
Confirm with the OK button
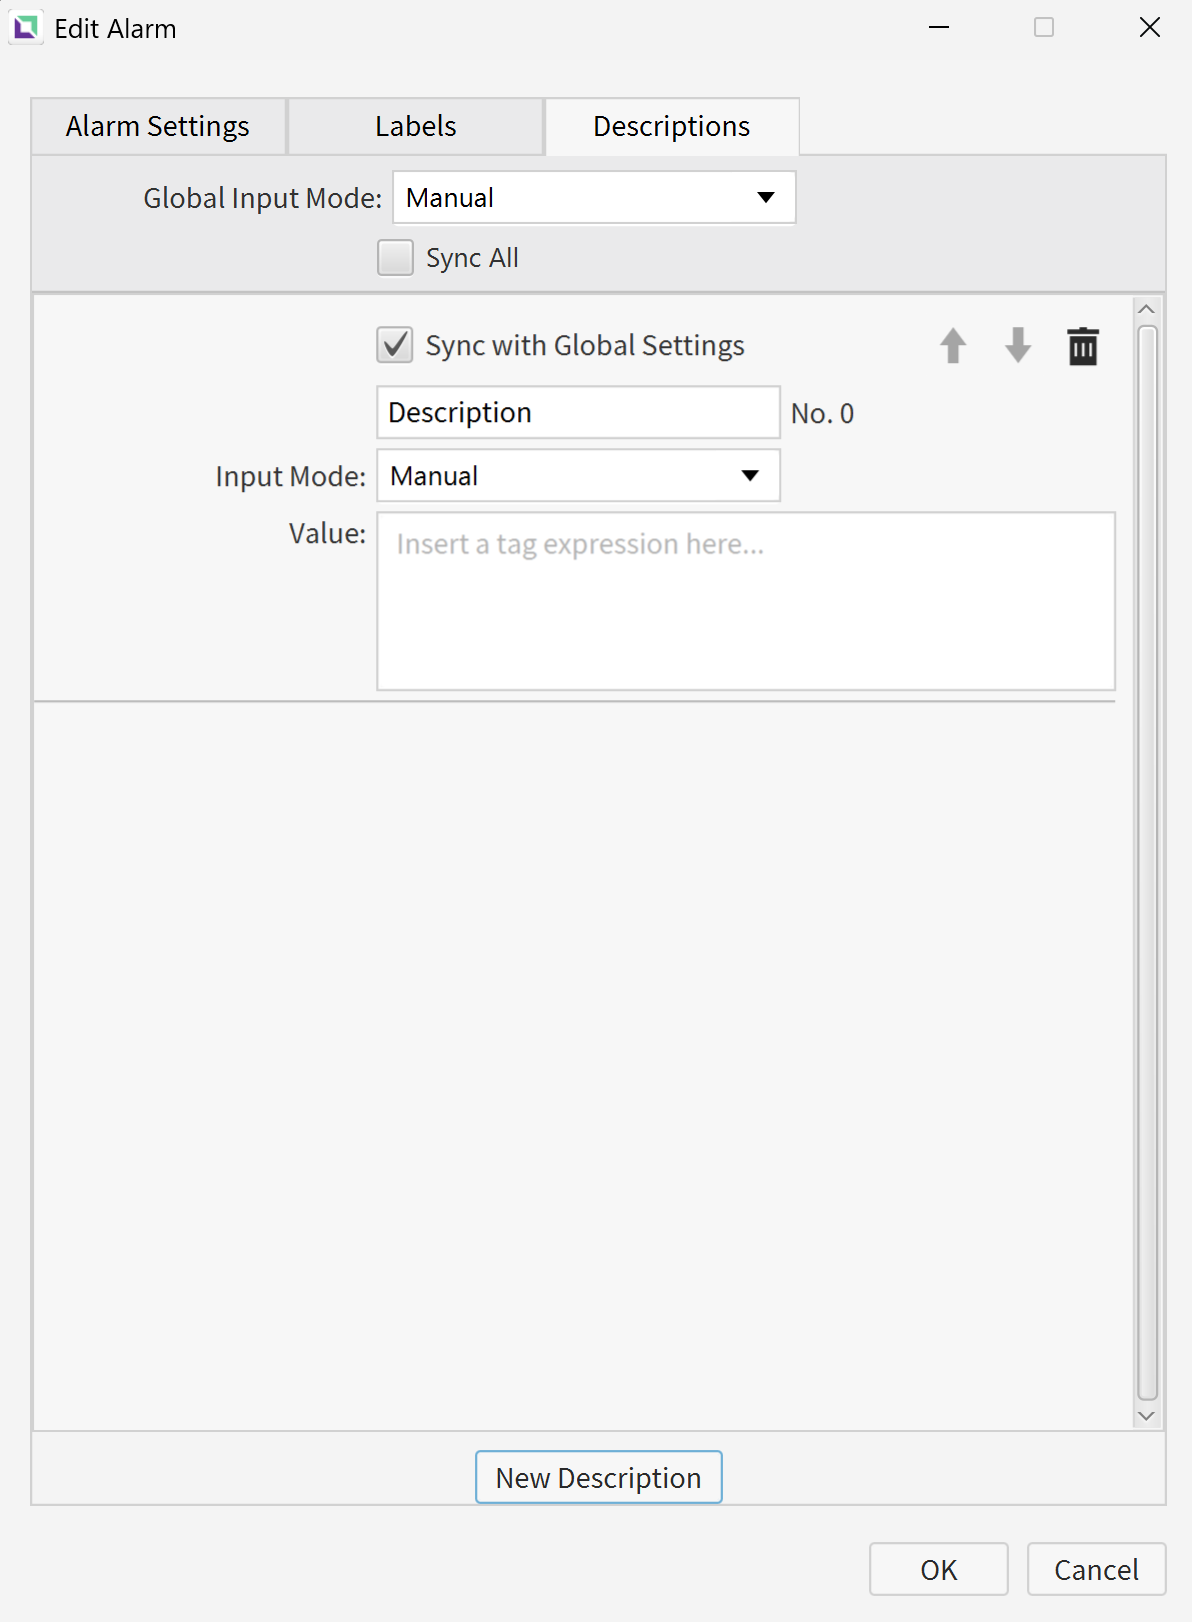[x=939, y=1569]
